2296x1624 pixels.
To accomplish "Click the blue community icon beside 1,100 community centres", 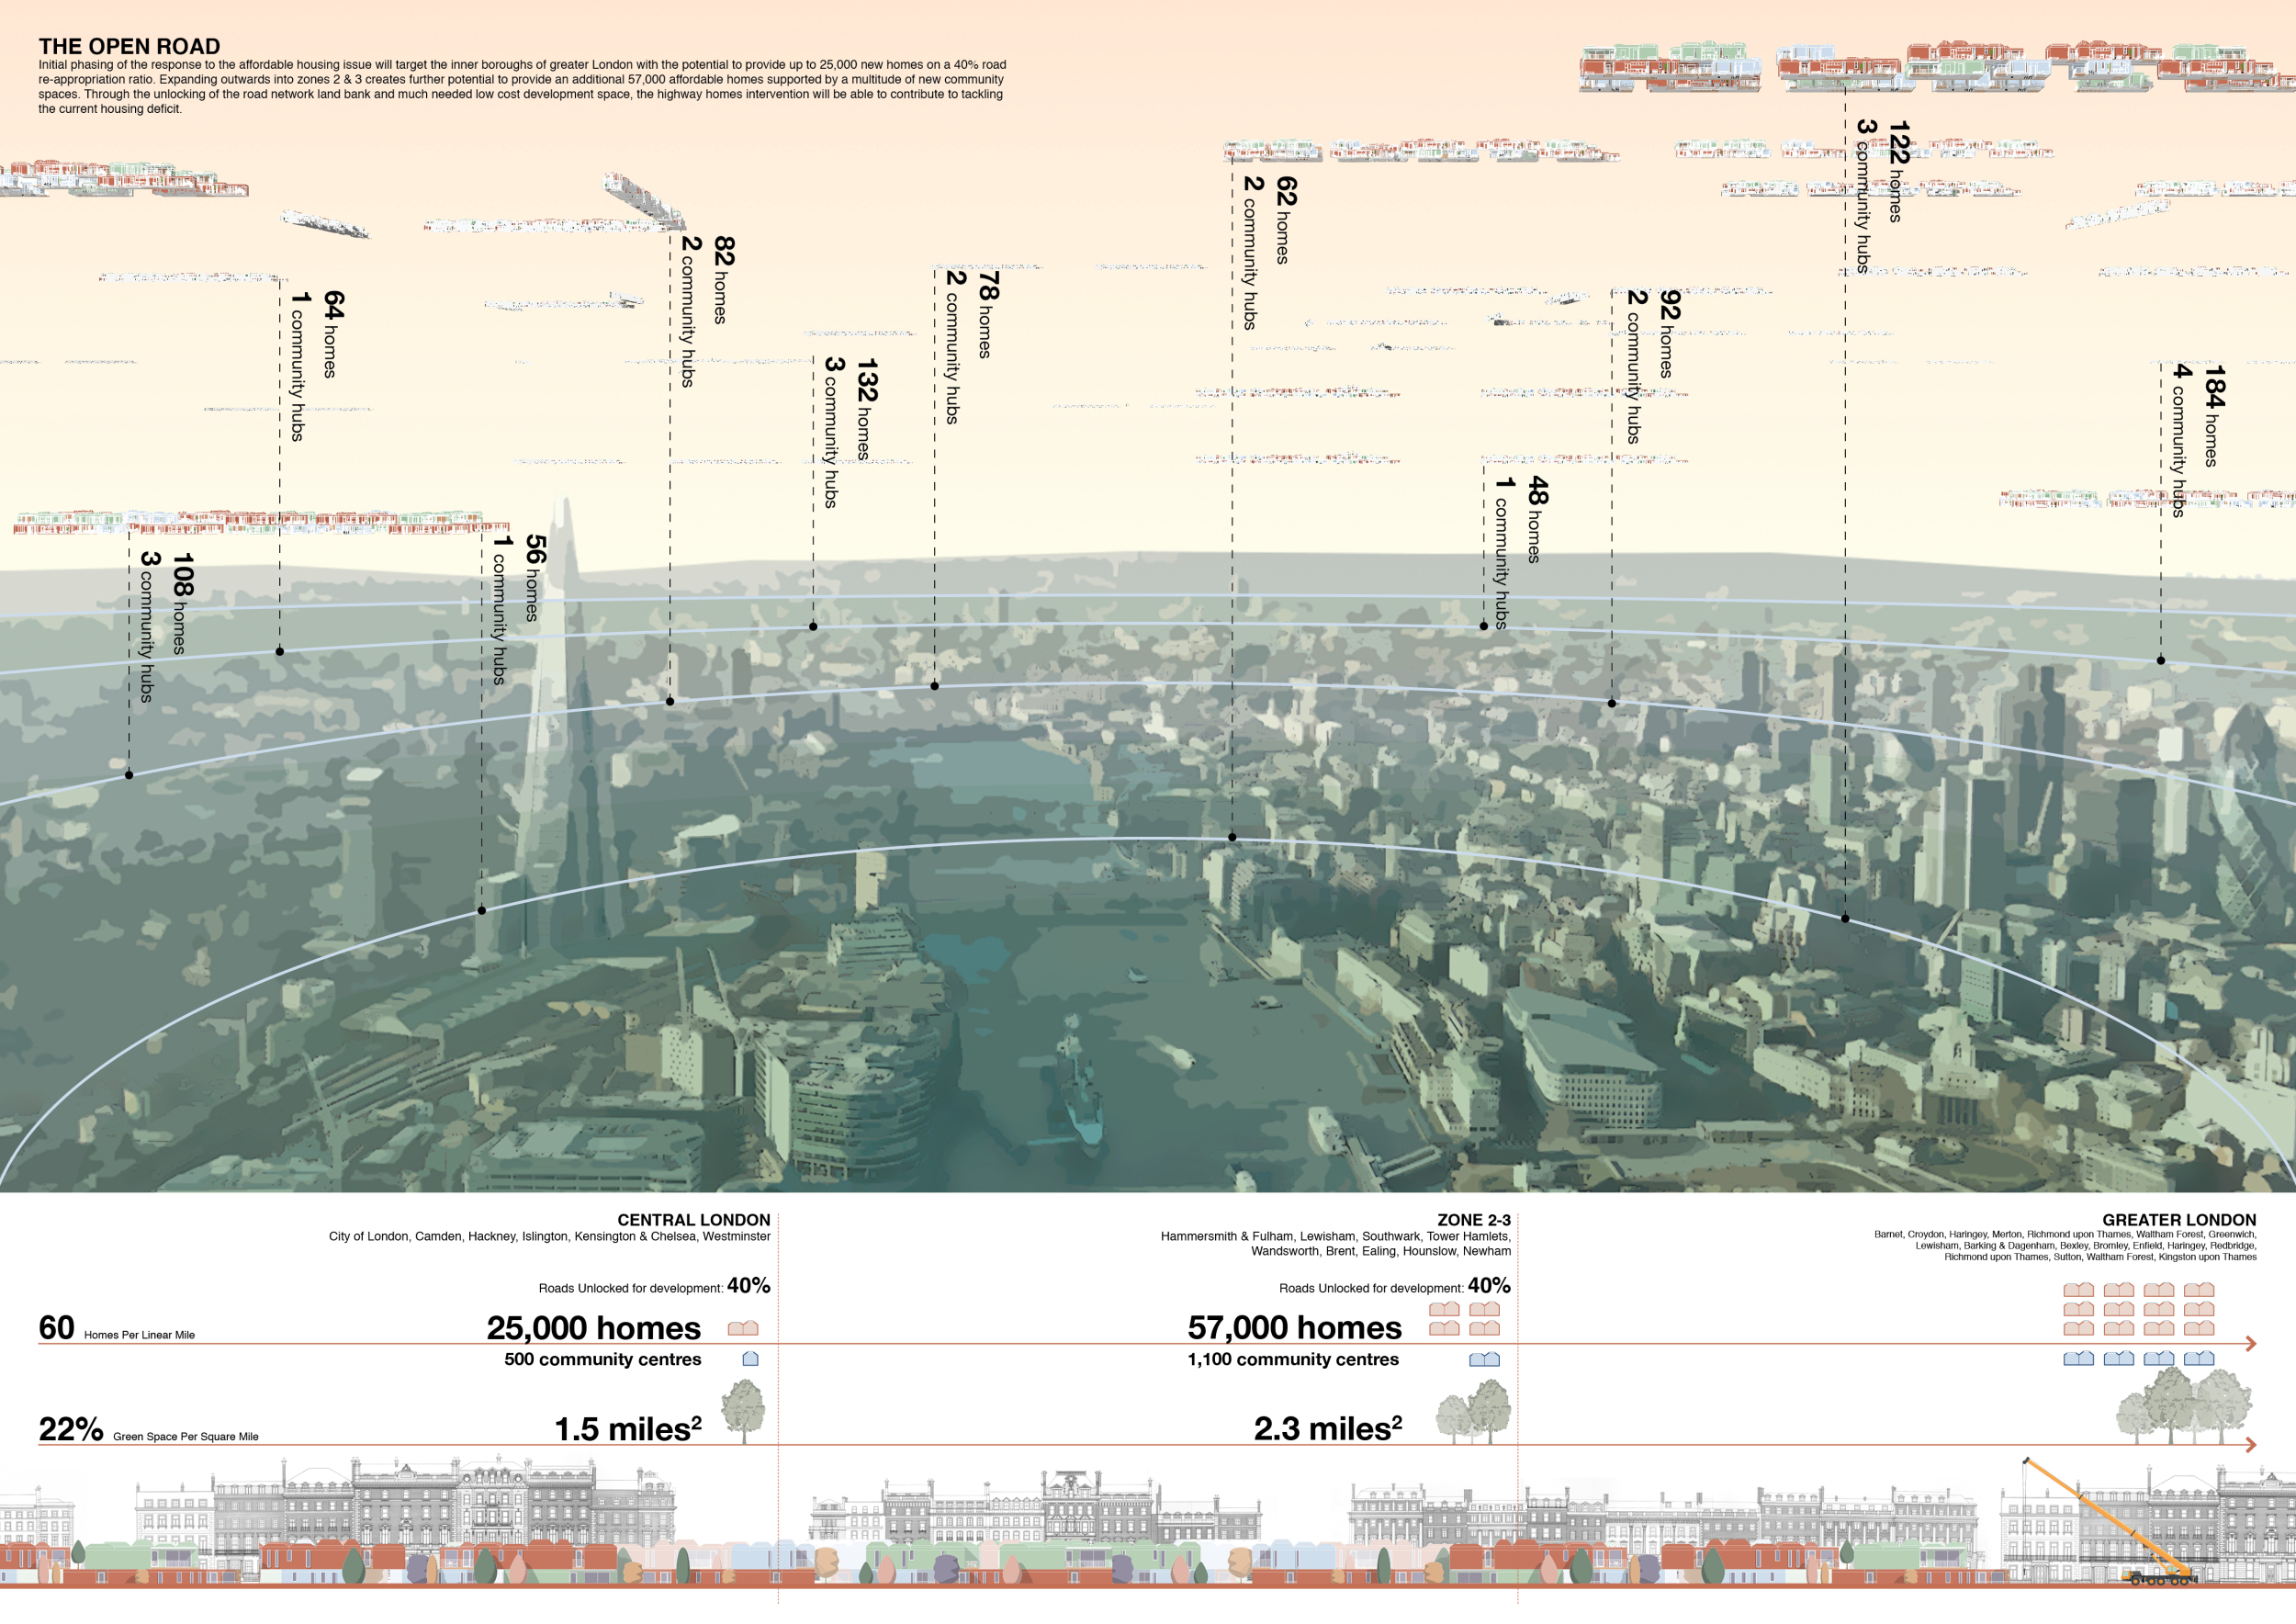I will click(x=1484, y=1359).
